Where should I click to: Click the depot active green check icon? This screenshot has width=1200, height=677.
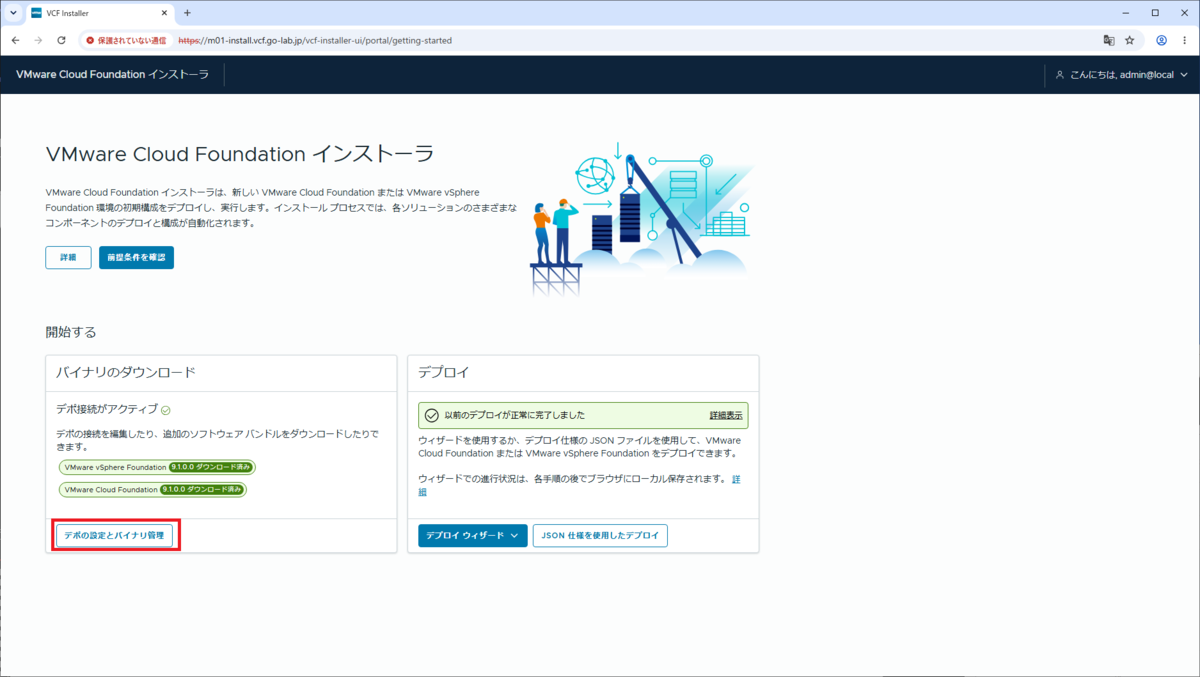tap(166, 410)
